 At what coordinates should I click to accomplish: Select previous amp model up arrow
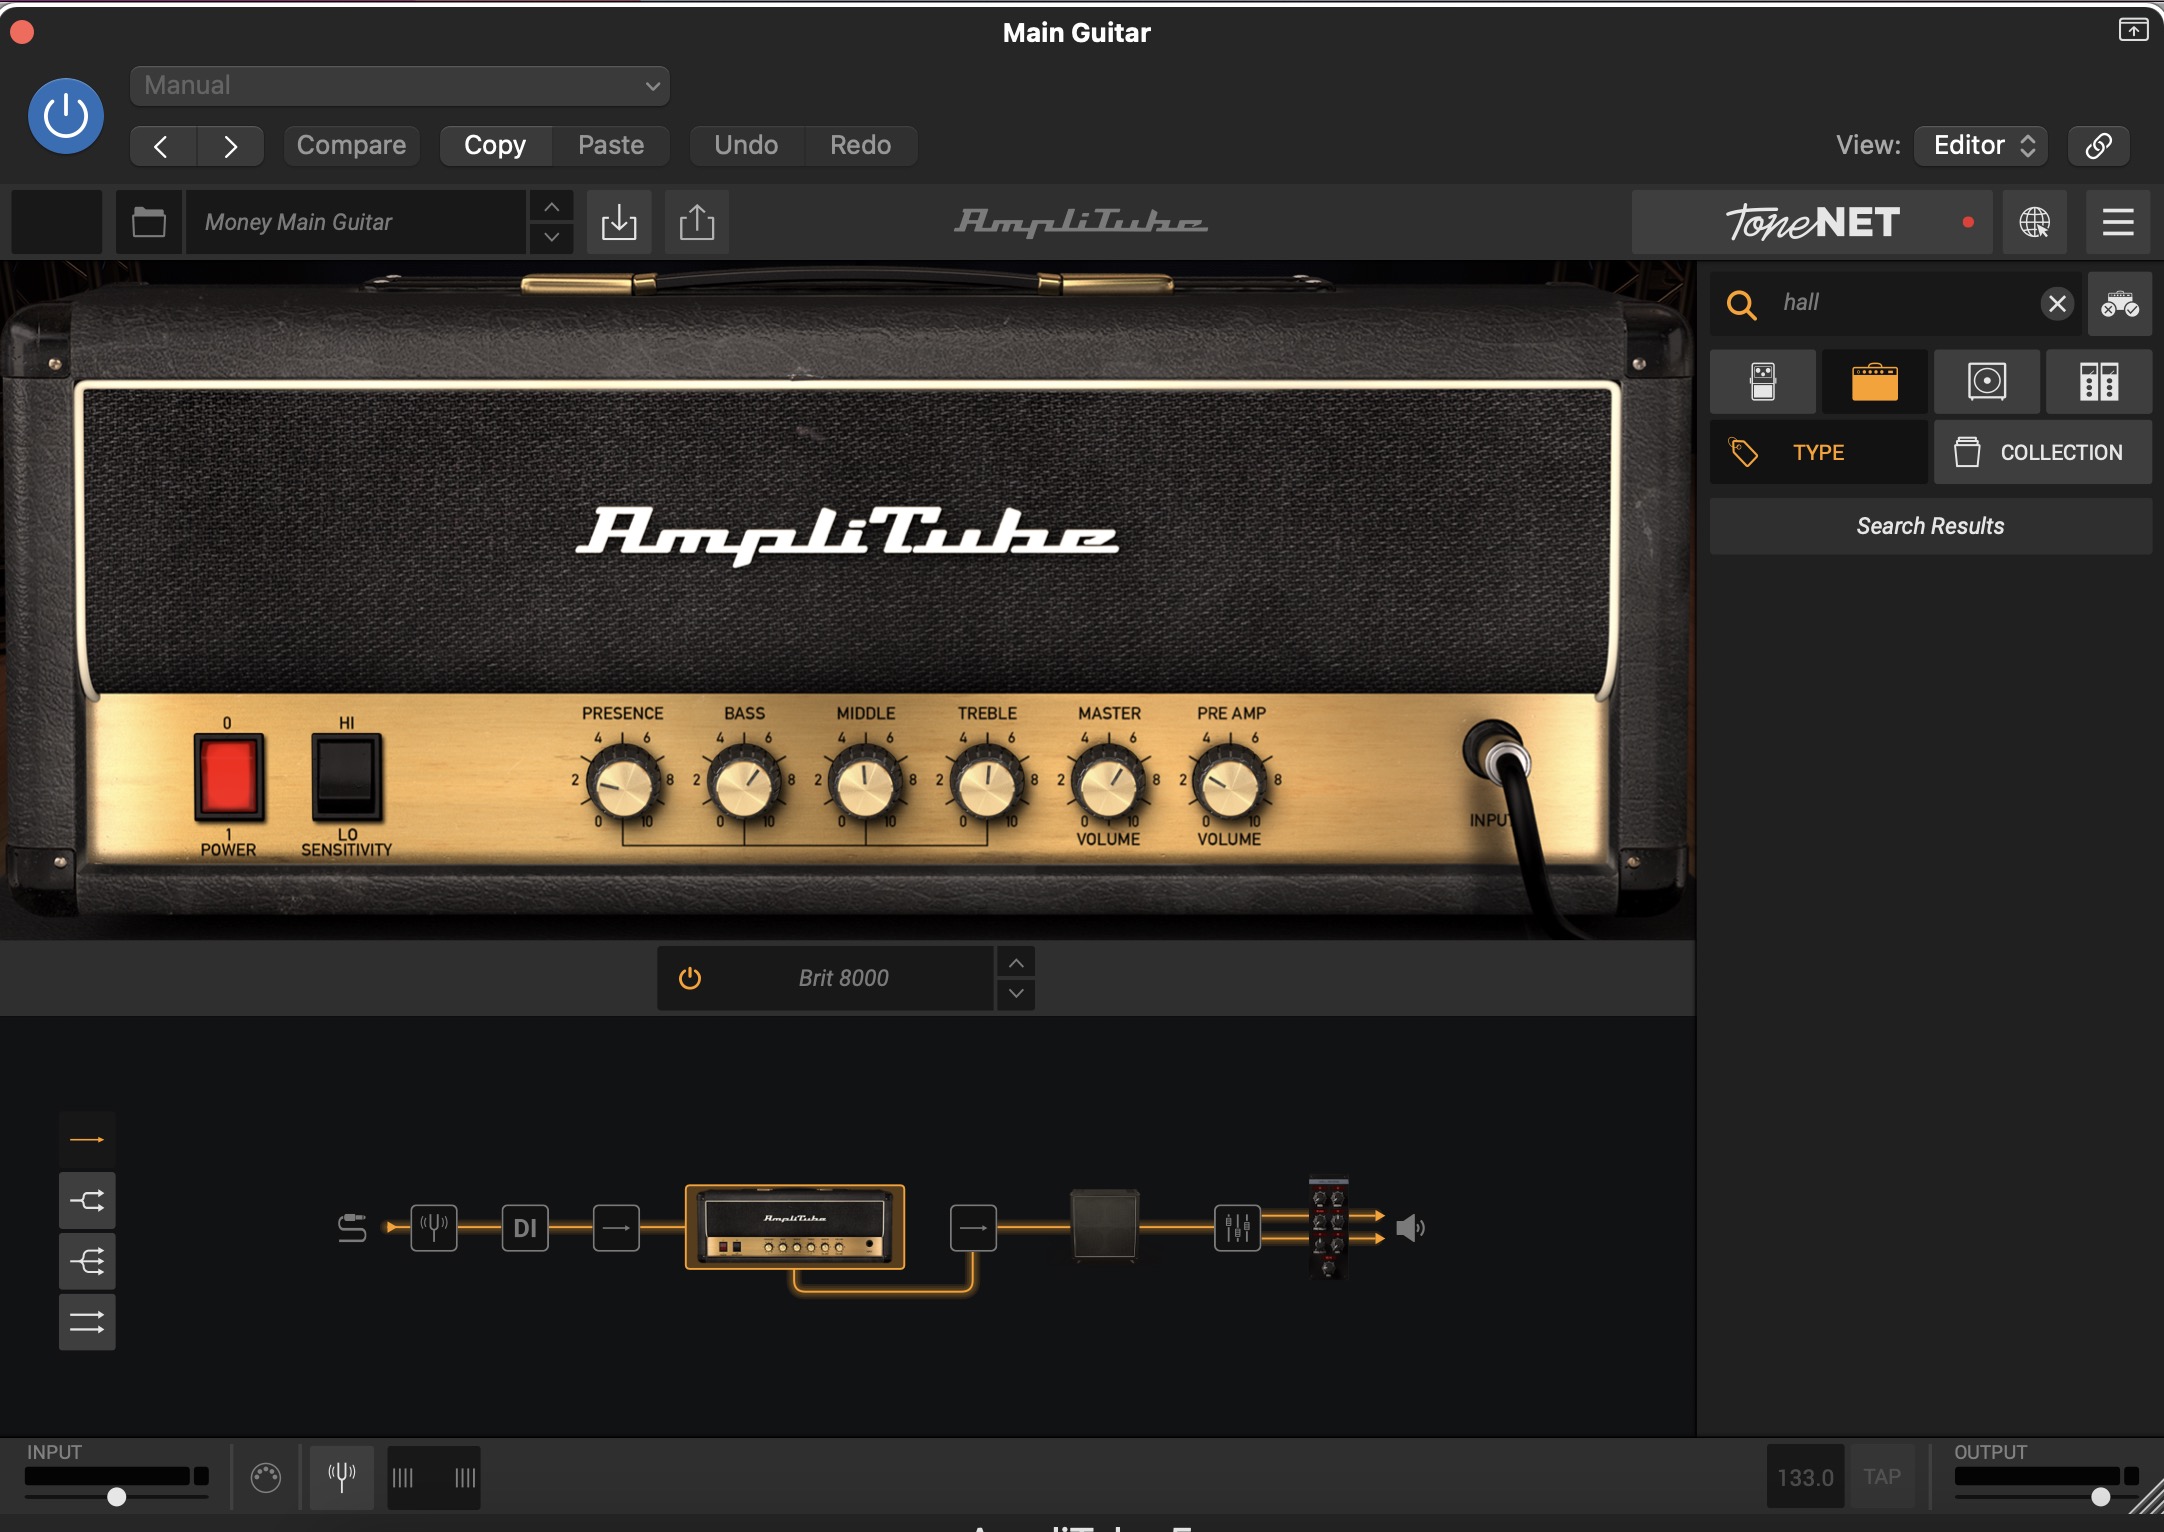(x=1016, y=963)
